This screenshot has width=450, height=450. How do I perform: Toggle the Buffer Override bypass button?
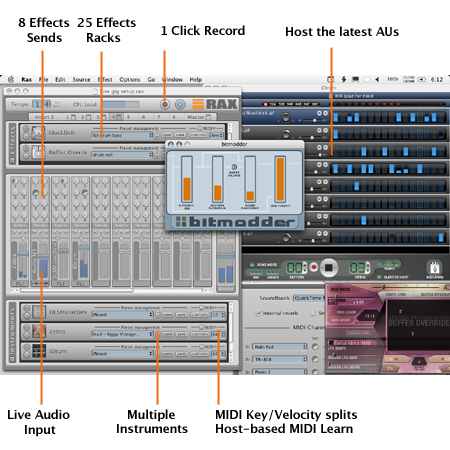(26, 149)
